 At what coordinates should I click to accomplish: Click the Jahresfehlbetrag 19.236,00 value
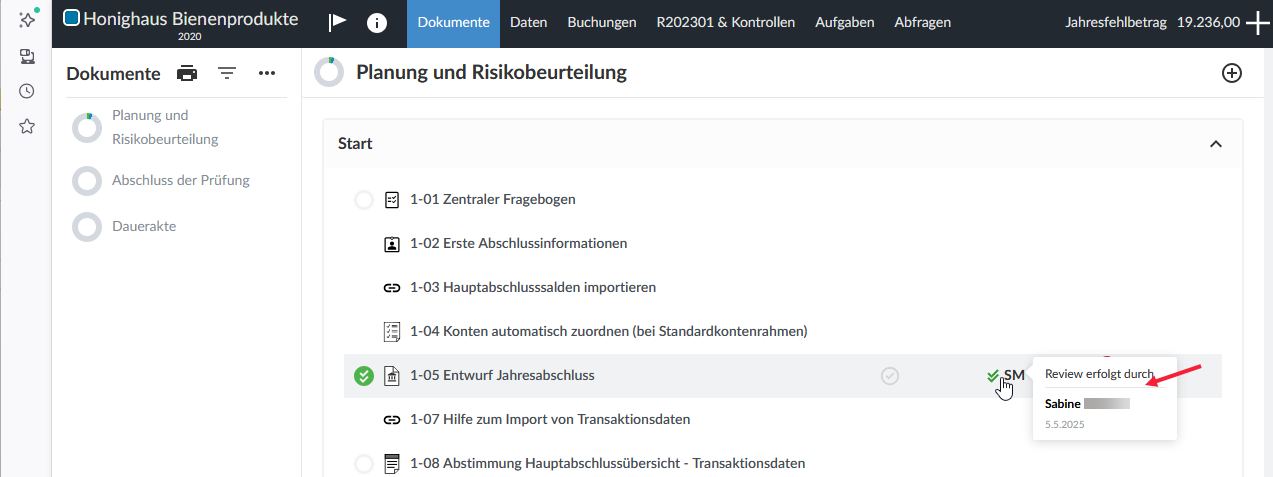tap(1208, 22)
